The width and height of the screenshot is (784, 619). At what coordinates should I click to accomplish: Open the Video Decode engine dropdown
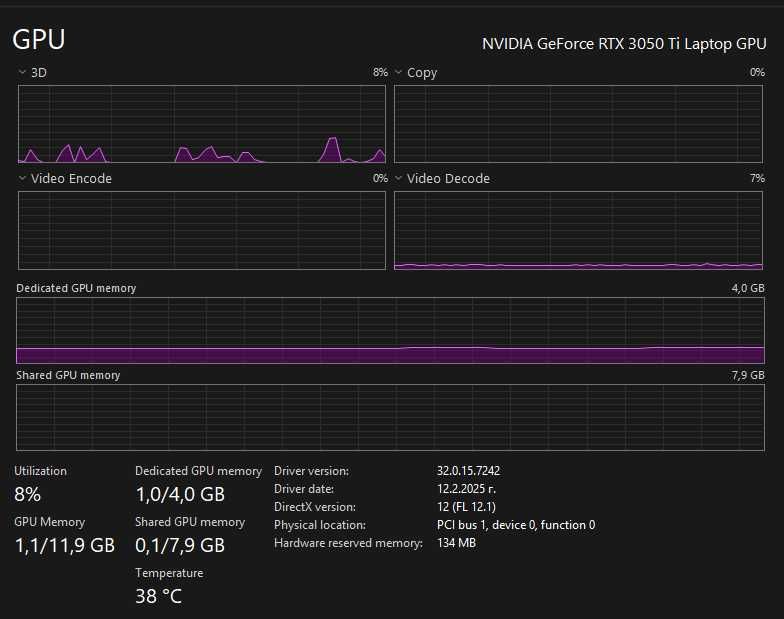[x=398, y=178]
